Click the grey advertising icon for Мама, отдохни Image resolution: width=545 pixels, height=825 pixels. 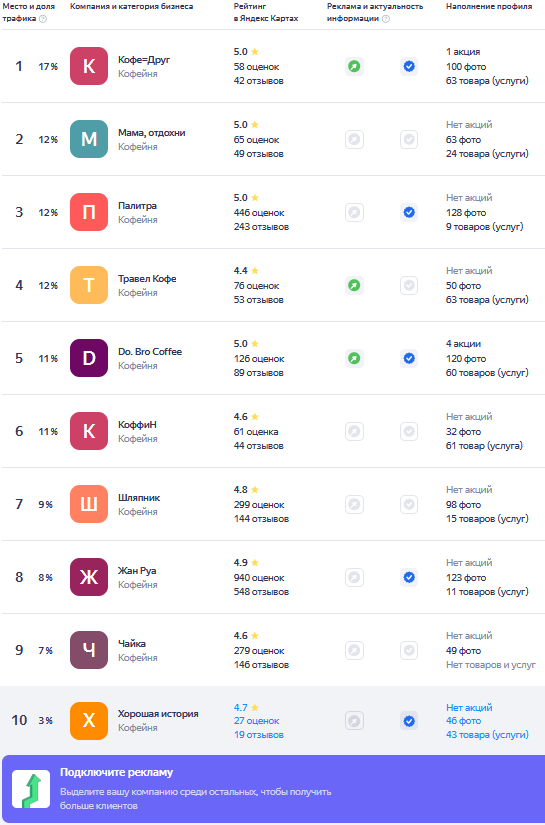(x=355, y=139)
